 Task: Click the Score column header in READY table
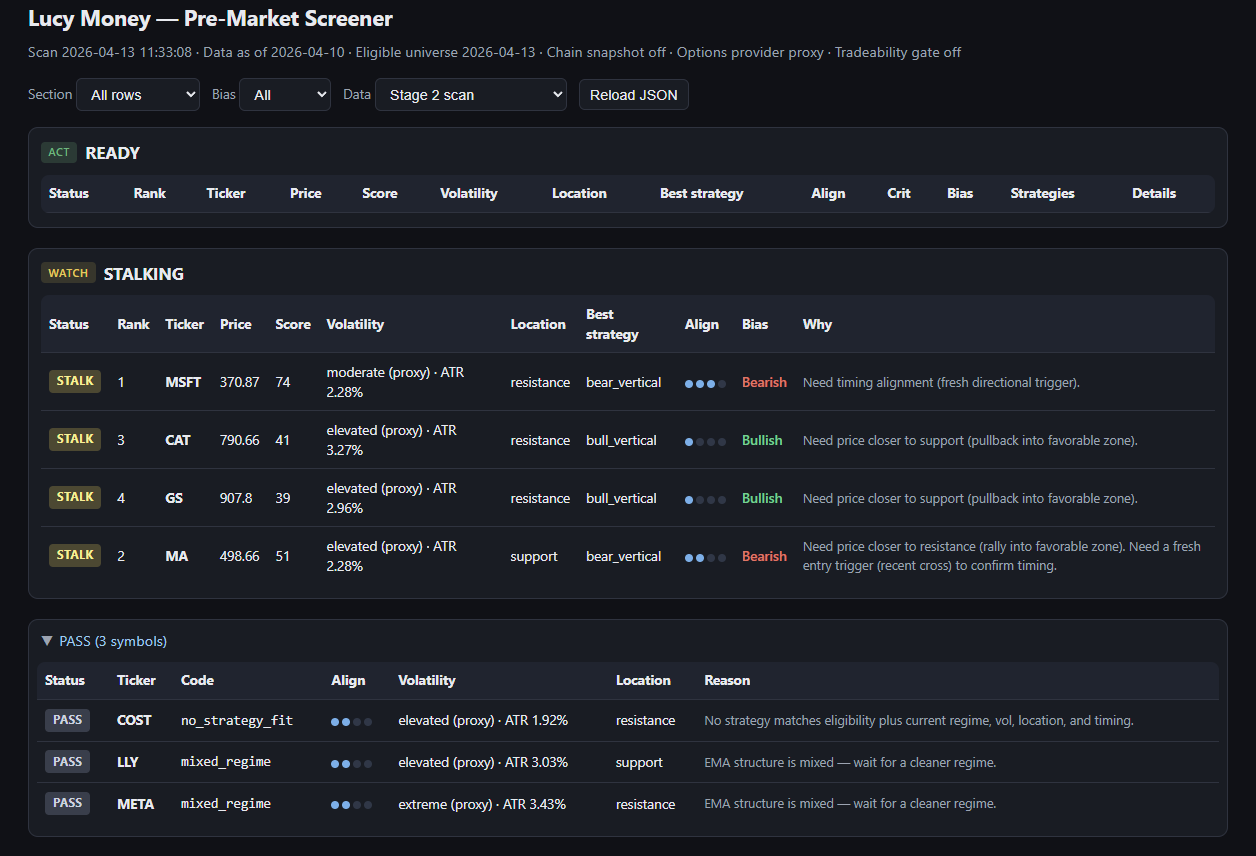[x=380, y=193]
